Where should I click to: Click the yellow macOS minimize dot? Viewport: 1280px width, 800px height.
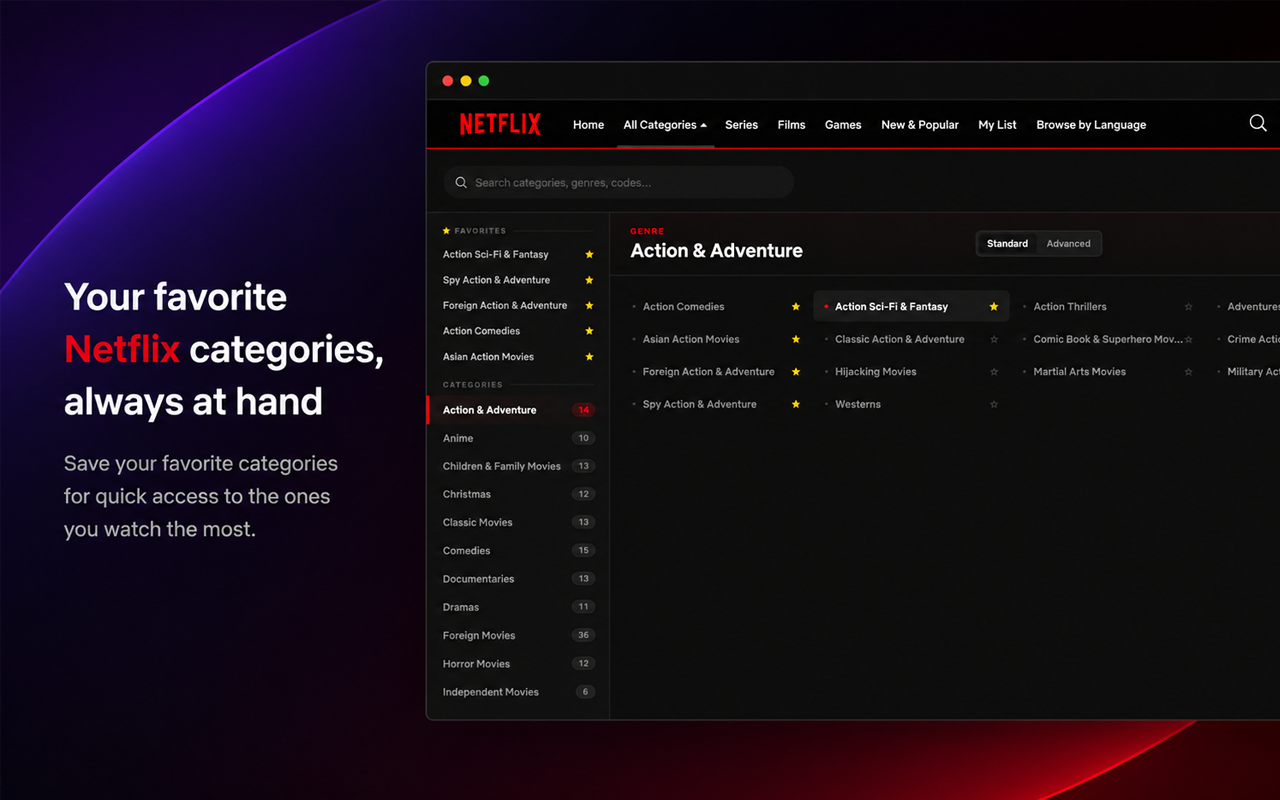coord(466,81)
